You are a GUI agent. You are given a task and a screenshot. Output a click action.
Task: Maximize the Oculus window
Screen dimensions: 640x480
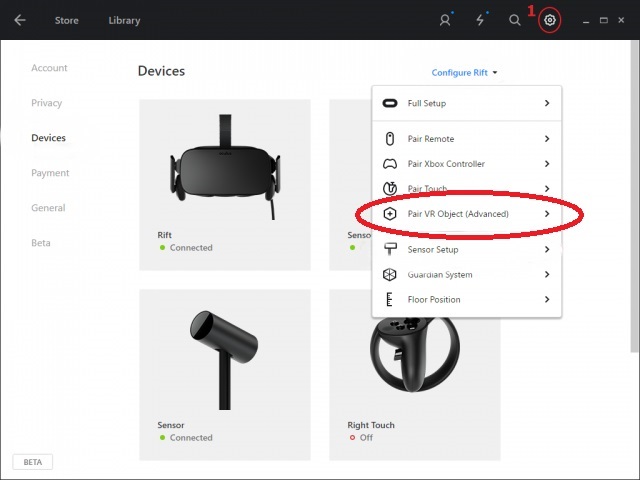pyautogui.click(x=604, y=20)
